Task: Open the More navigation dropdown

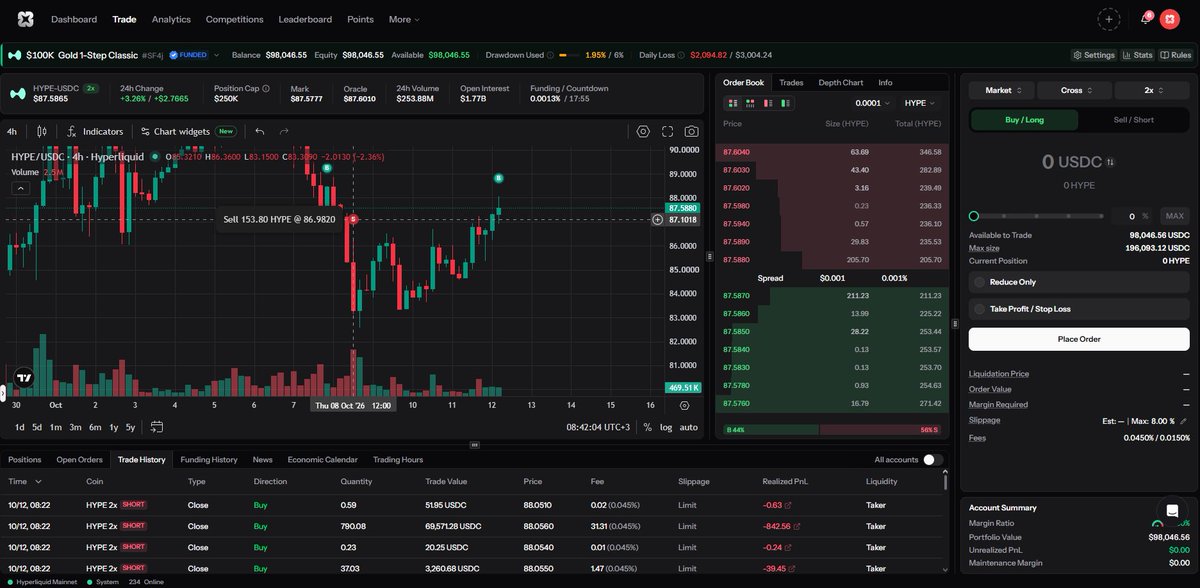Action: (404, 19)
